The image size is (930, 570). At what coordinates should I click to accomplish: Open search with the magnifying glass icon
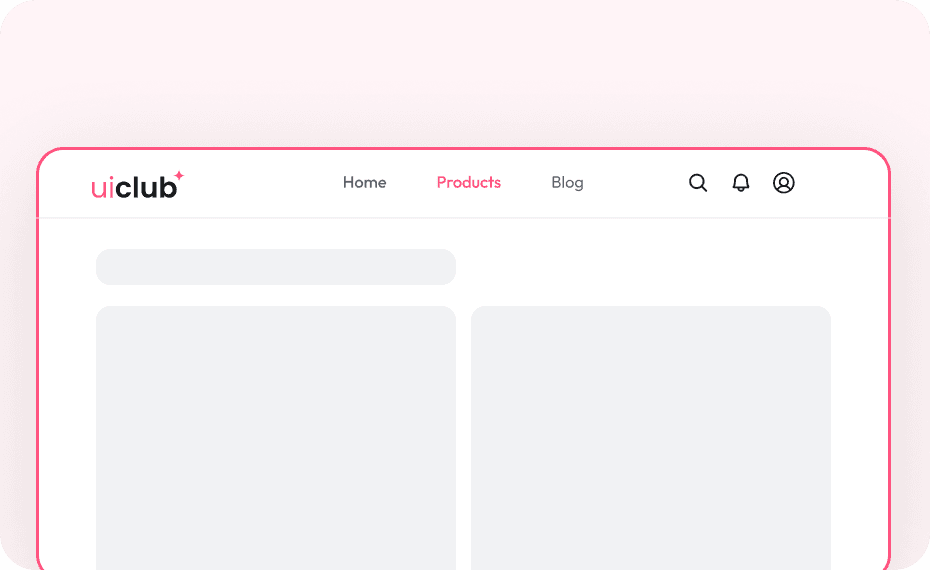pyautogui.click(x=698, y=183)
